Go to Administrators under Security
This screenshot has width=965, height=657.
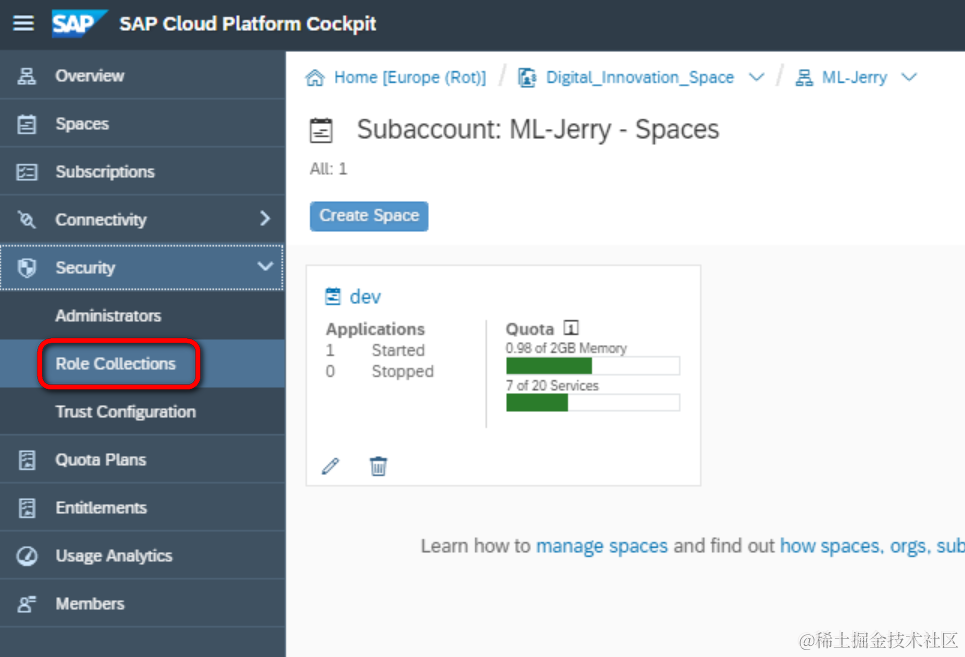point(108,316)
